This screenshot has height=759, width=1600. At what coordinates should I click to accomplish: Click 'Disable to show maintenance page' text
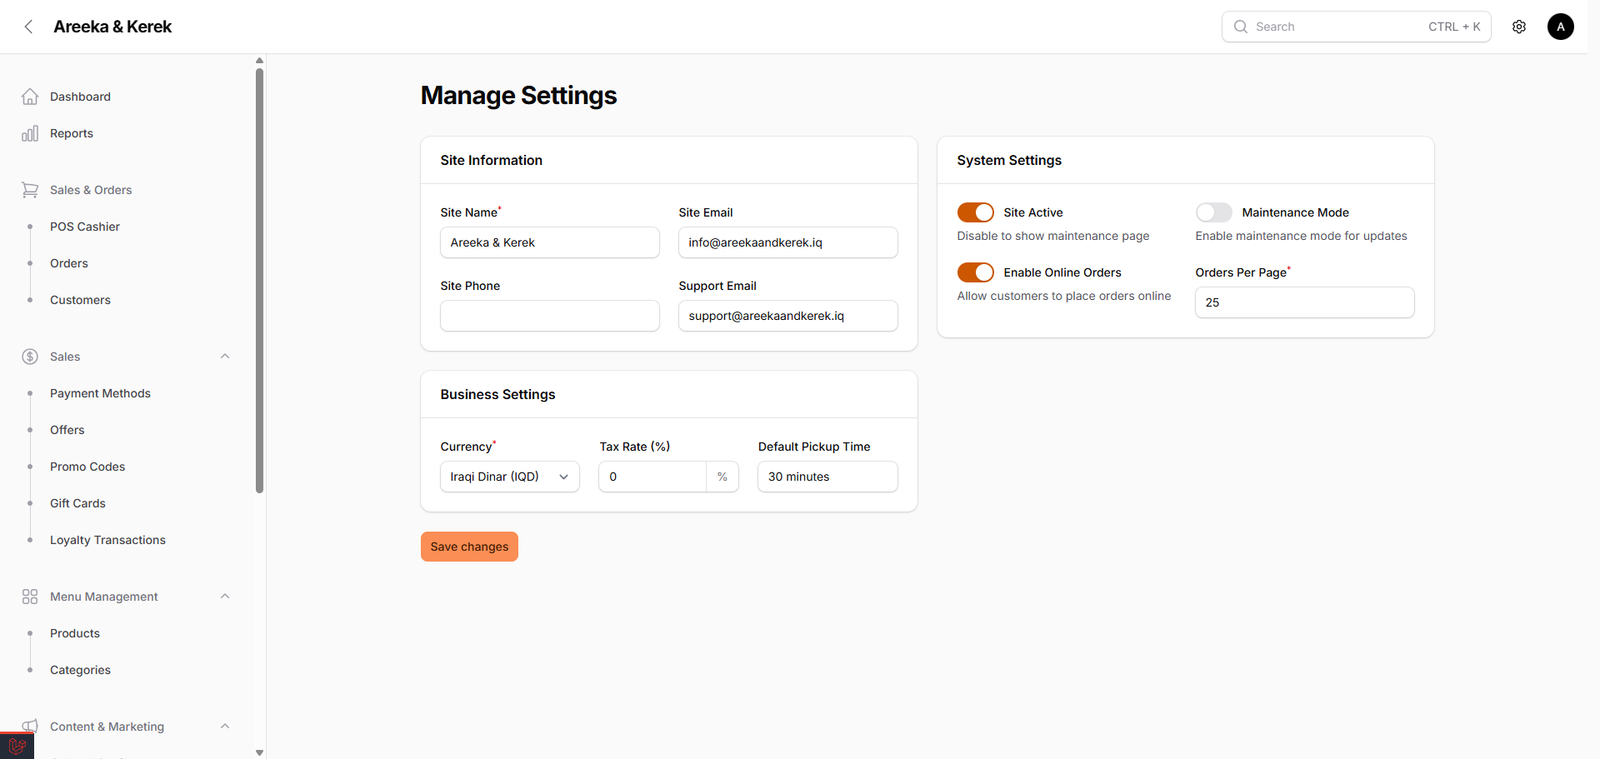tap(1053, 236)
